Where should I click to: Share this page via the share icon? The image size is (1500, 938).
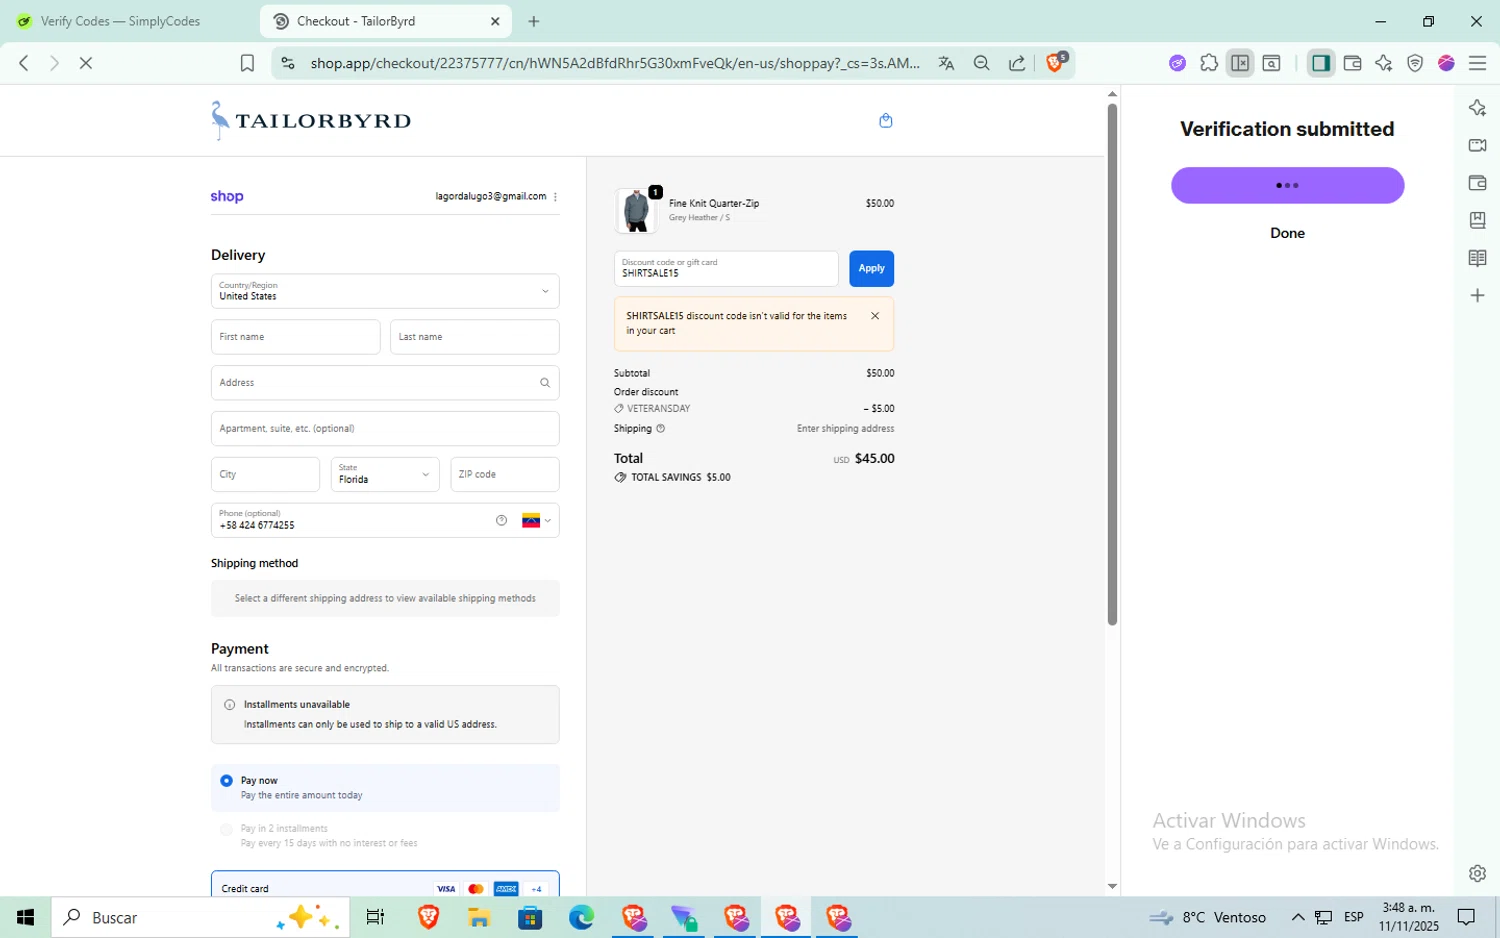pyautogui.click(x=1017, y=63)
